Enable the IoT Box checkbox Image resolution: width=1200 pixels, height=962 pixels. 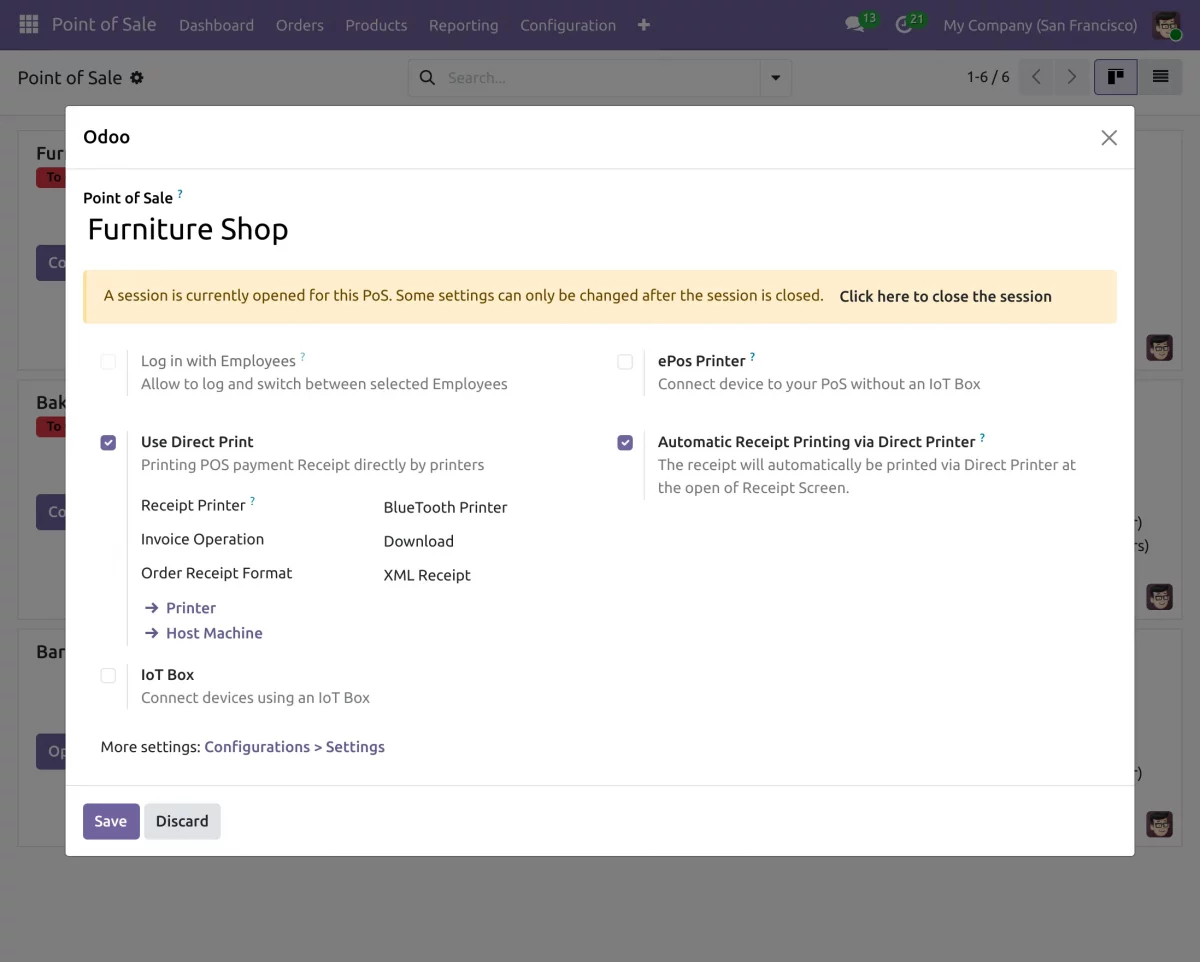[108, 676]
